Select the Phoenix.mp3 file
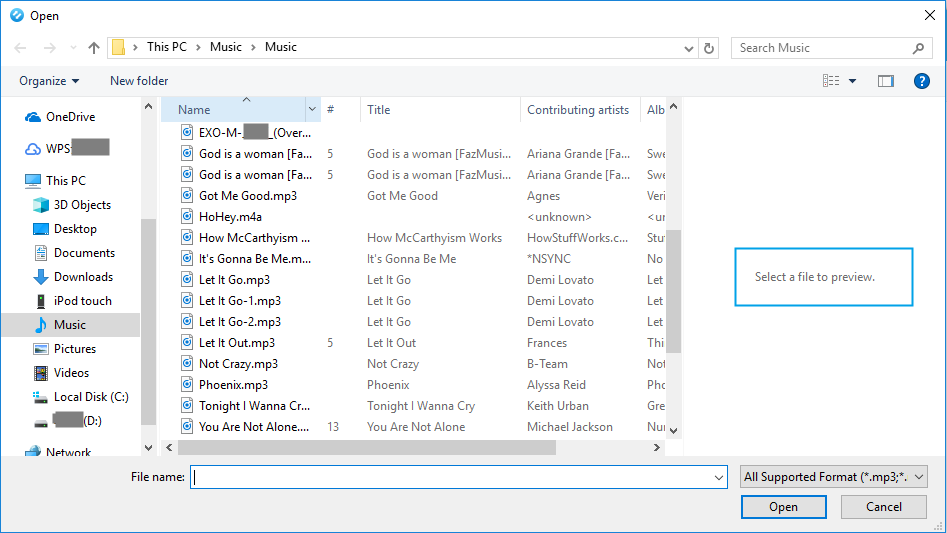The image size is (947, 533). pyautogui.click(x=233, y=385)
